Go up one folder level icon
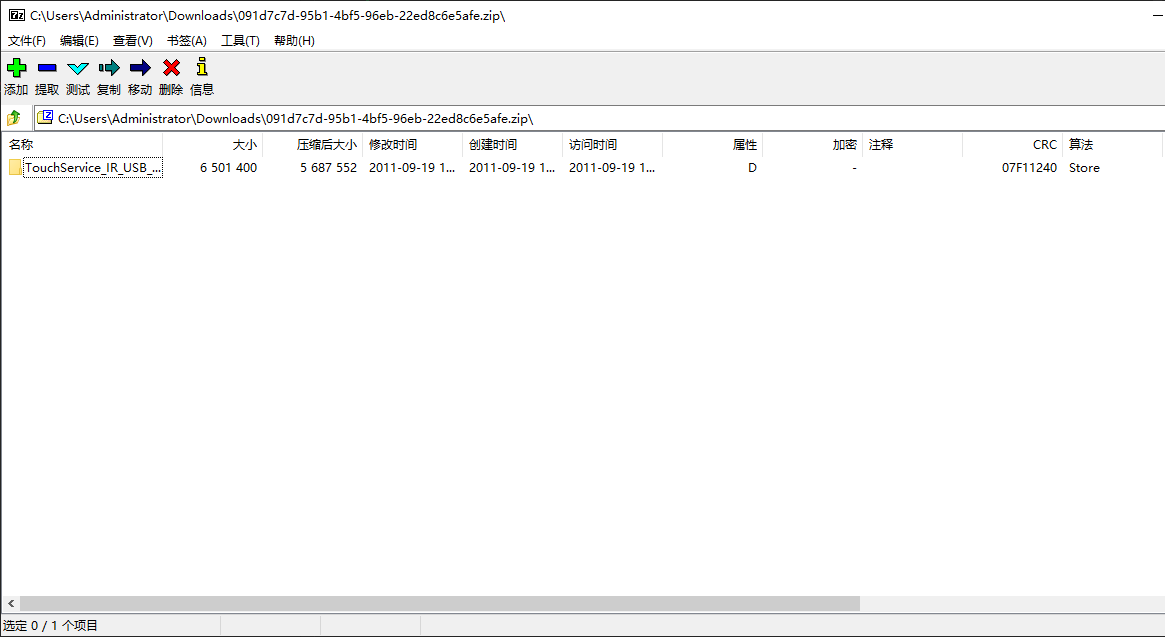 (14, 118)
